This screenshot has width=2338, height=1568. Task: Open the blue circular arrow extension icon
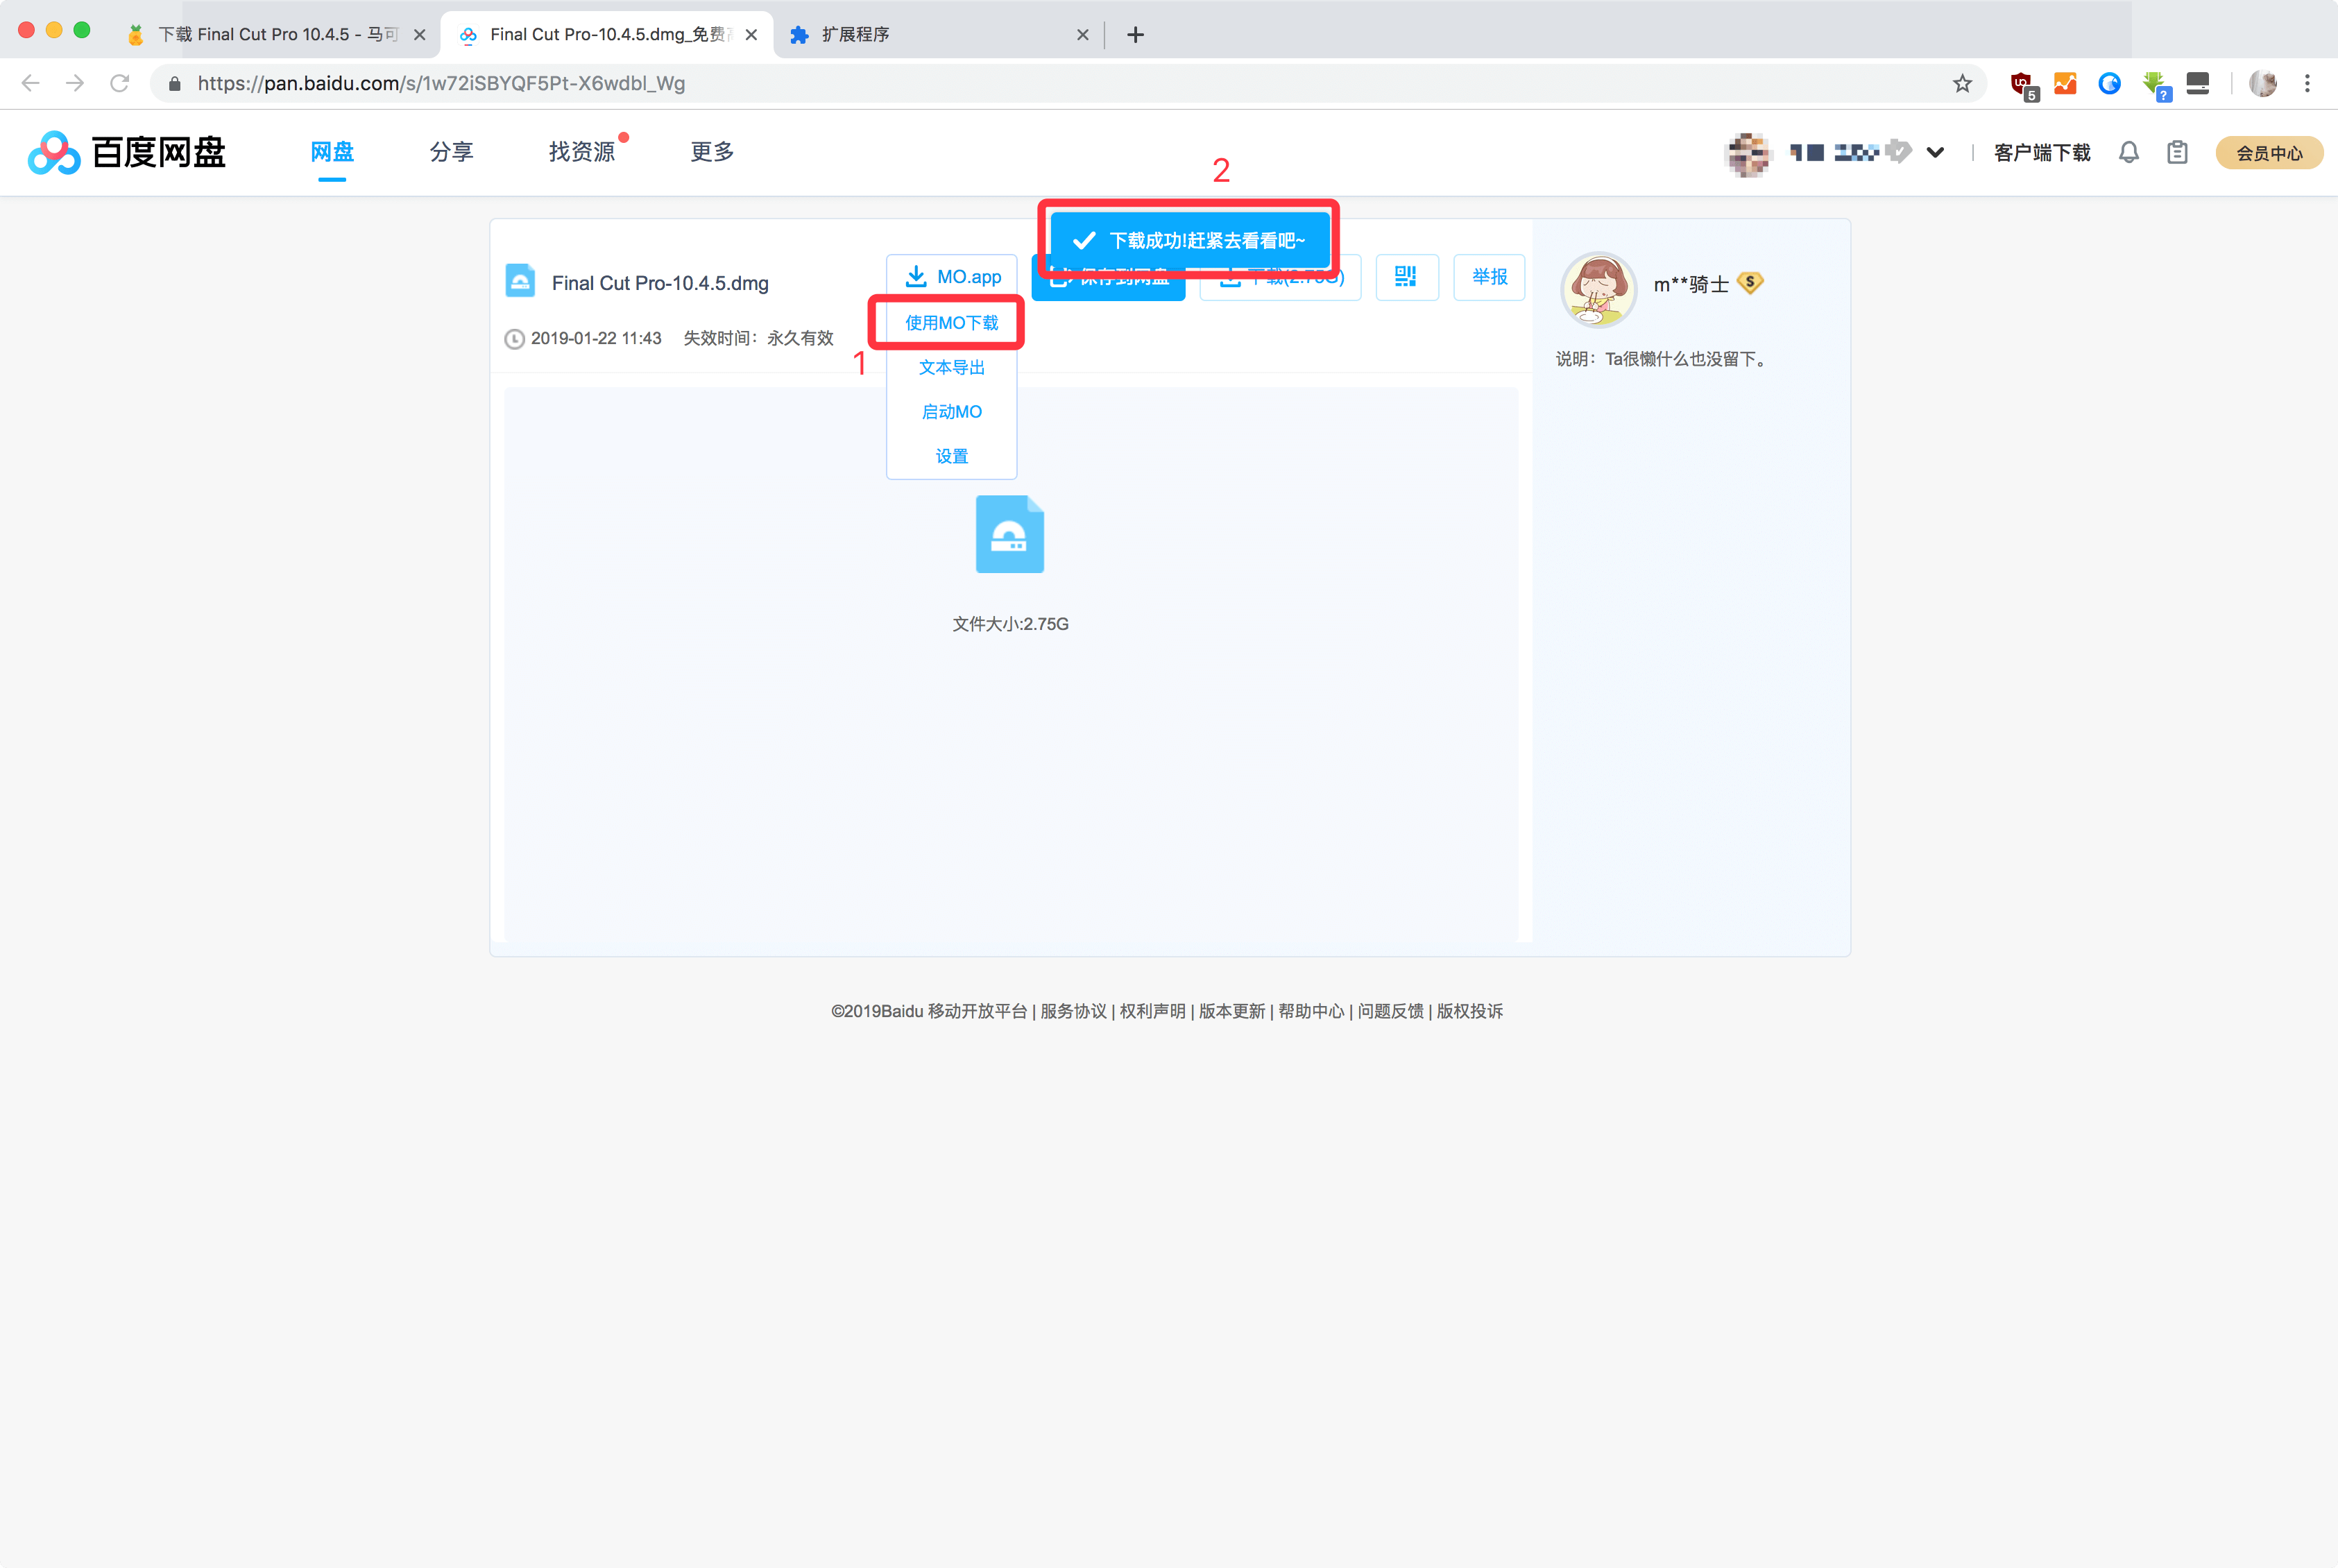tap(2109, 83)
